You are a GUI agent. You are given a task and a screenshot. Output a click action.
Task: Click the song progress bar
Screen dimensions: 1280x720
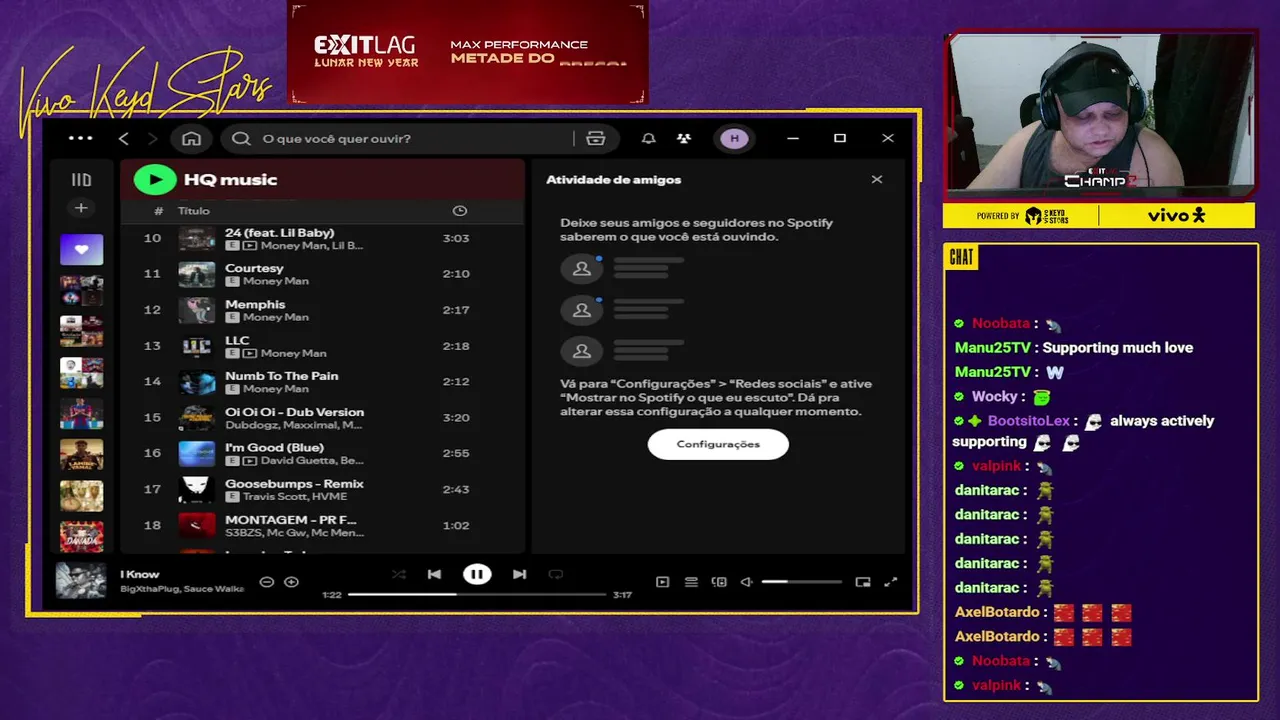[477, 594]
